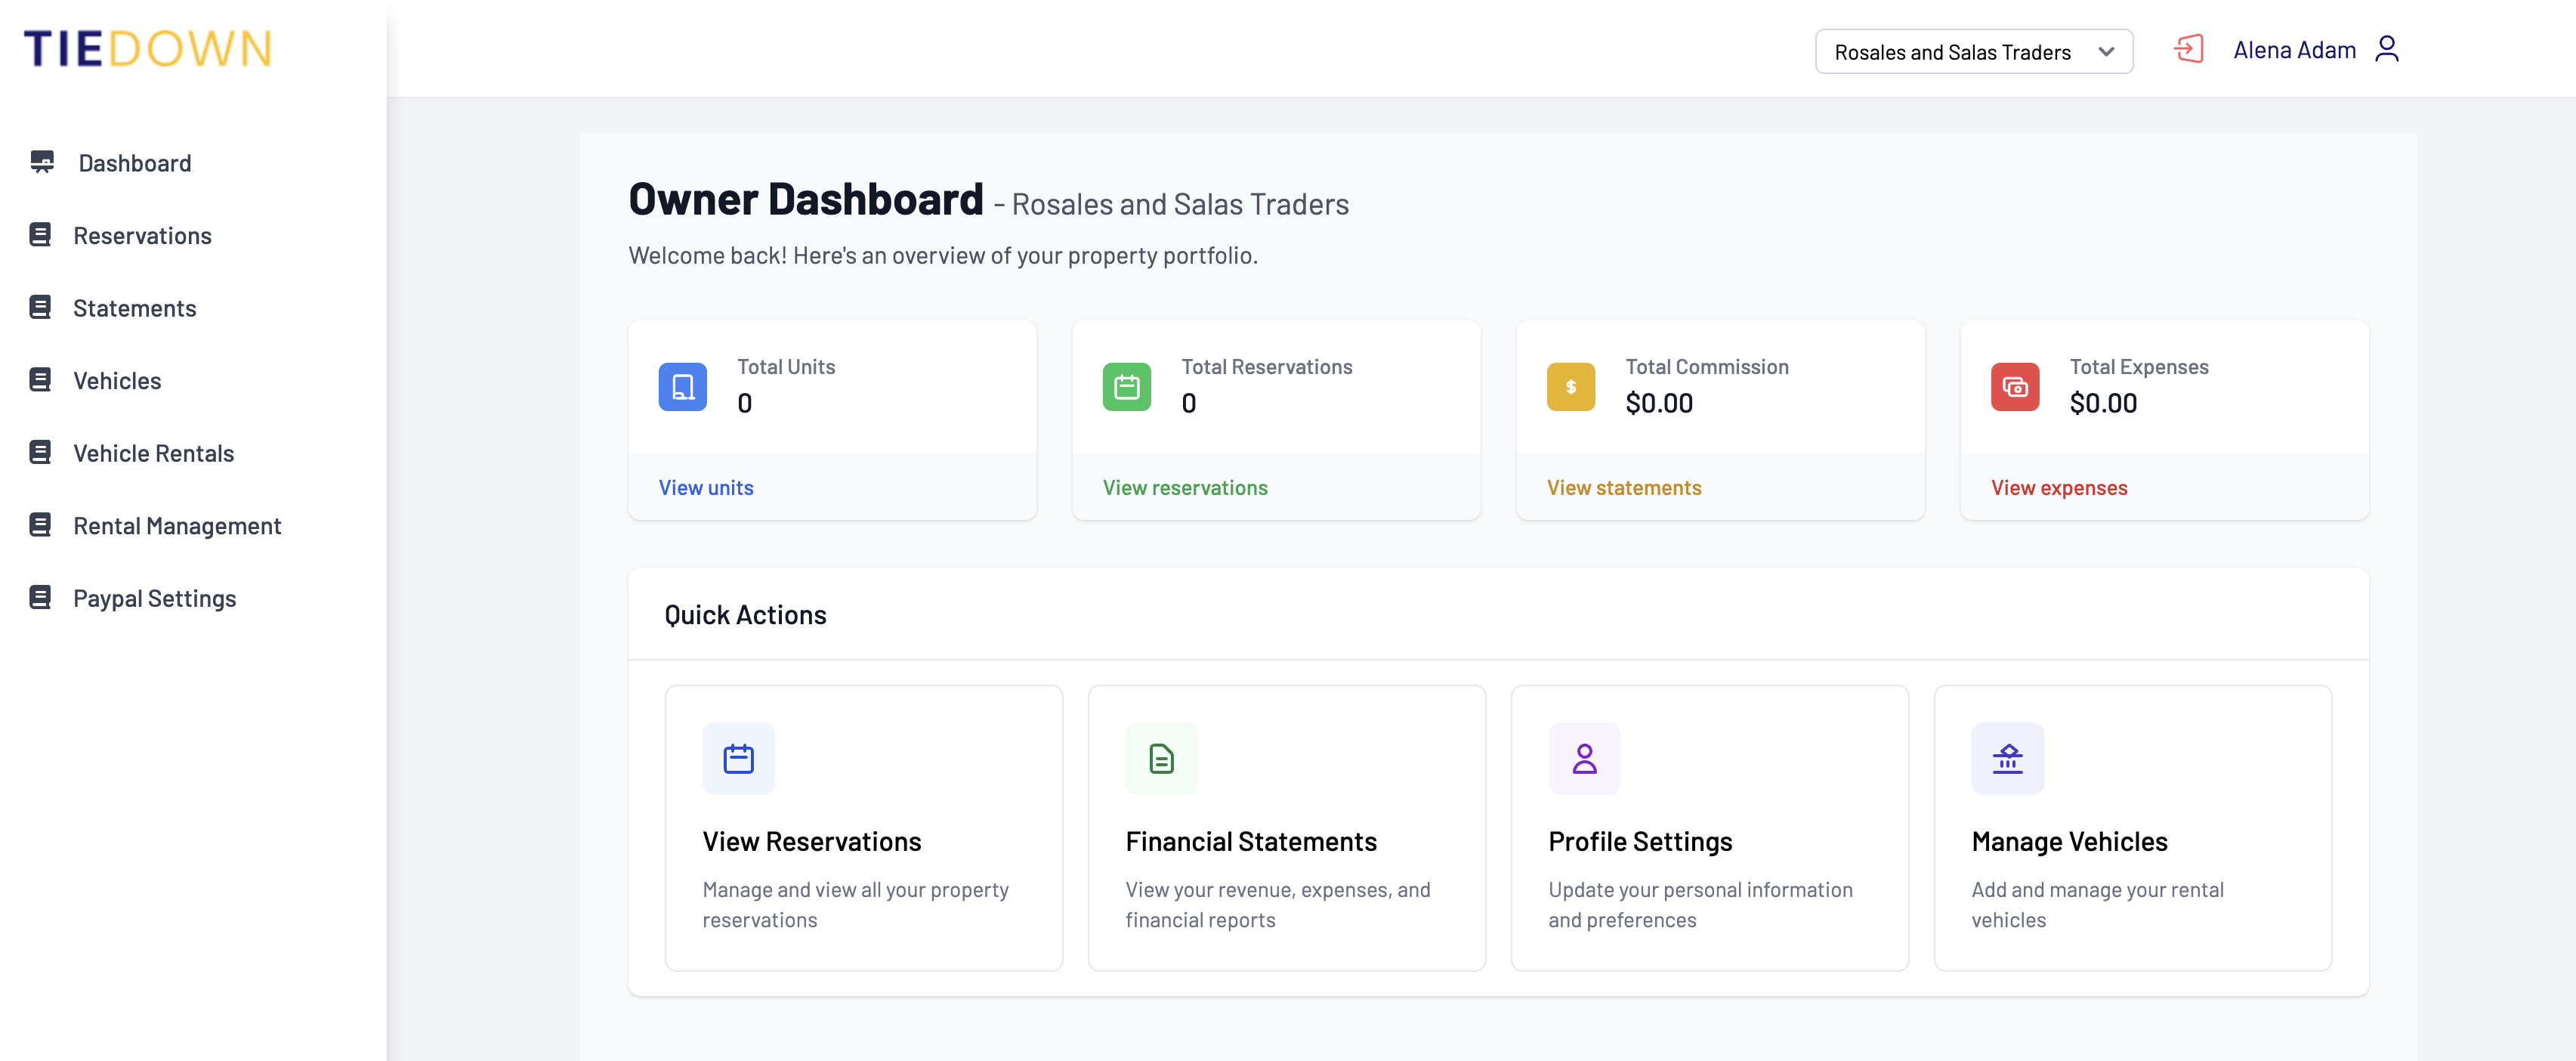
Task: Click the user profile icon beside Alena Adam
Action: (2388, 48)
